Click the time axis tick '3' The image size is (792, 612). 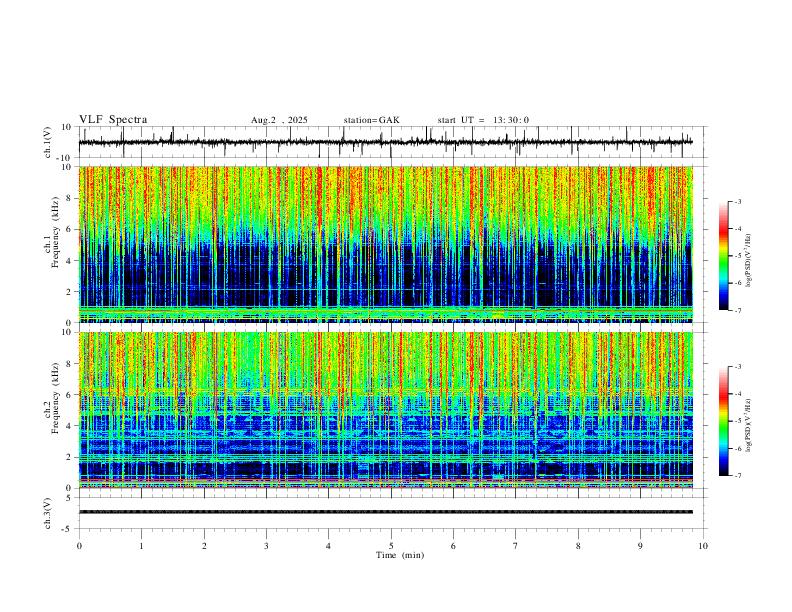pos(266,546)
